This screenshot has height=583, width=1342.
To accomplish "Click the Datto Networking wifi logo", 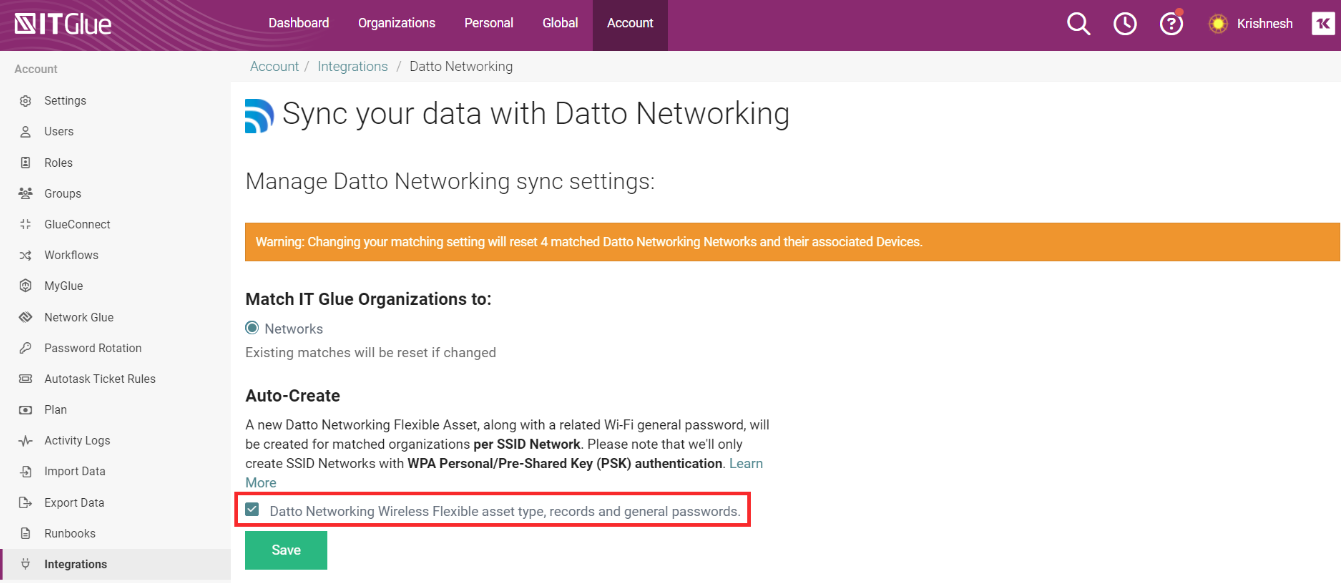I will [259, 116].
